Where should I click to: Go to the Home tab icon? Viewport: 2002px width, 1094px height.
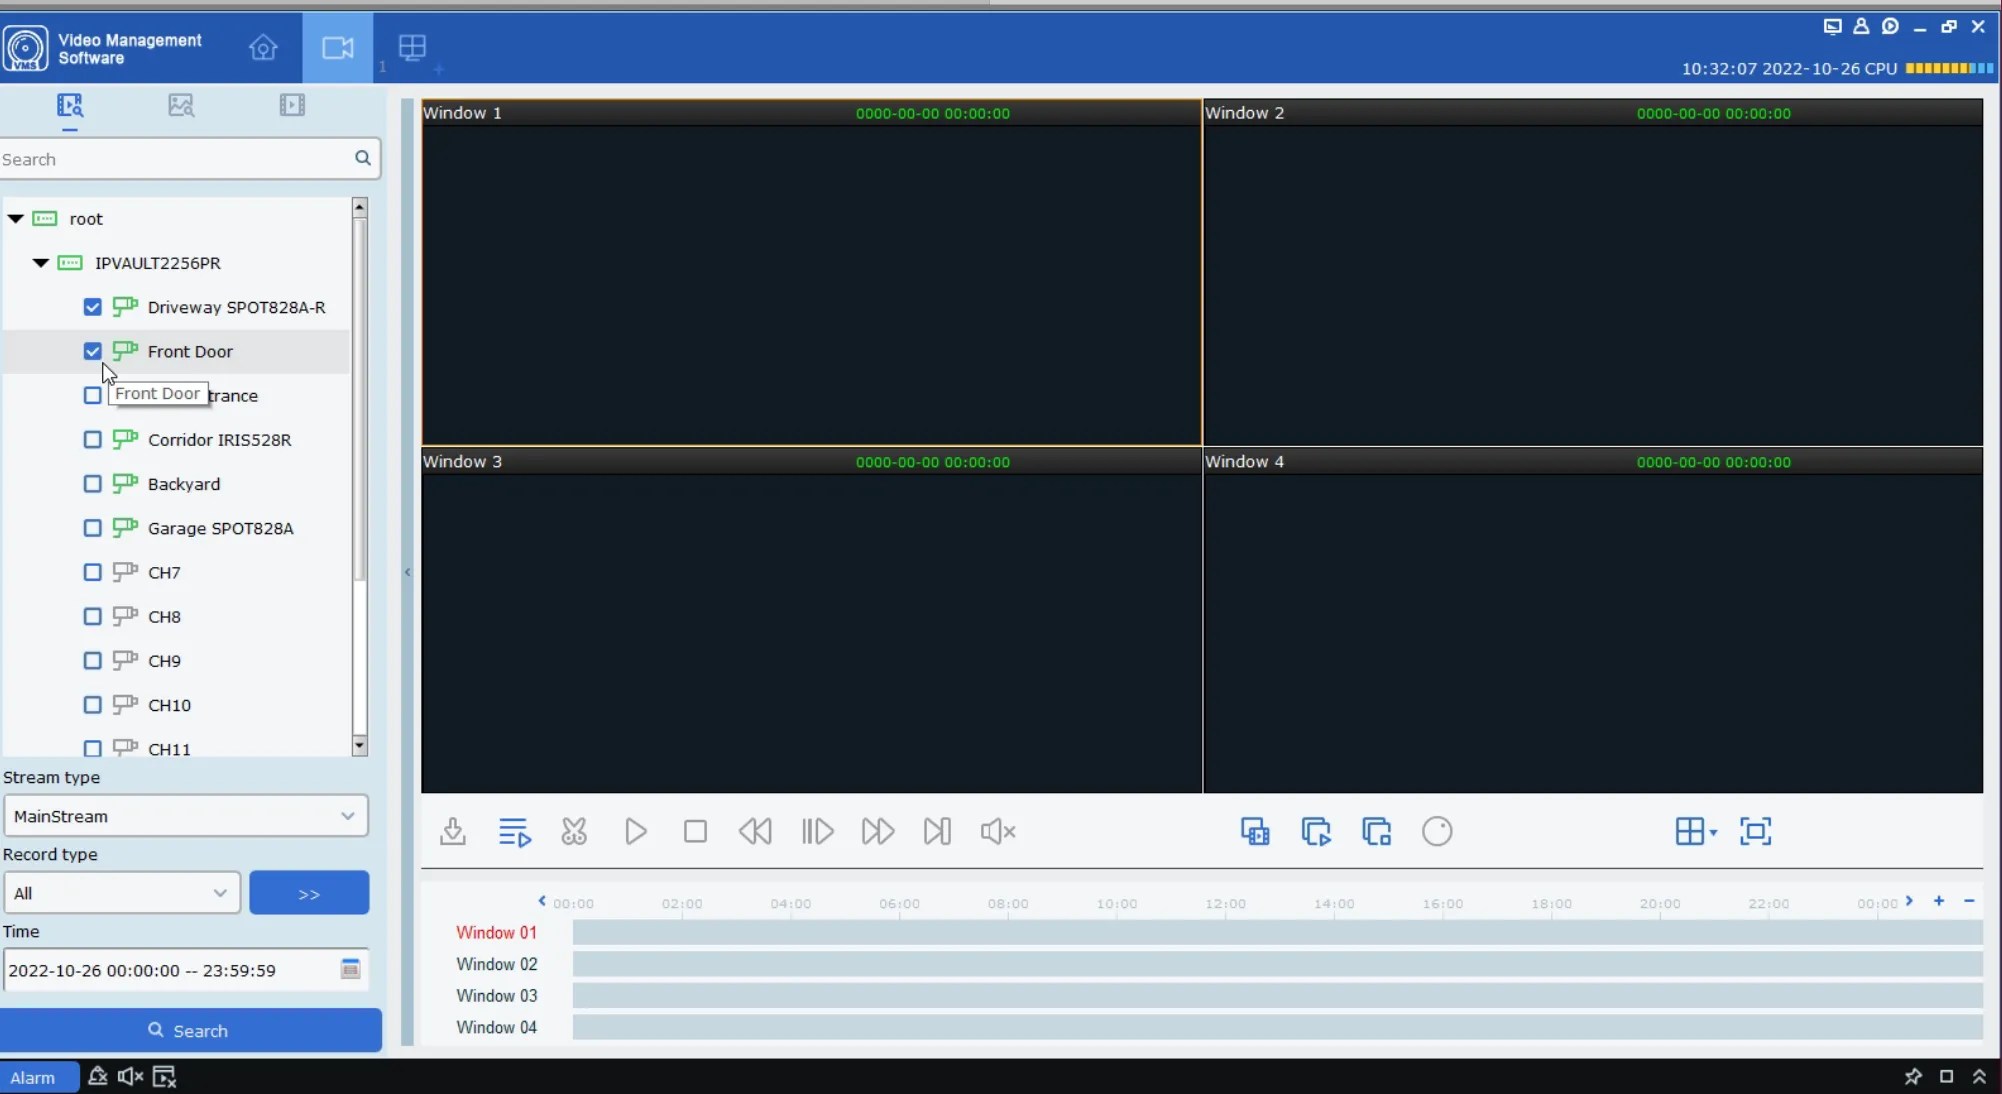click(x=263, y=48)
